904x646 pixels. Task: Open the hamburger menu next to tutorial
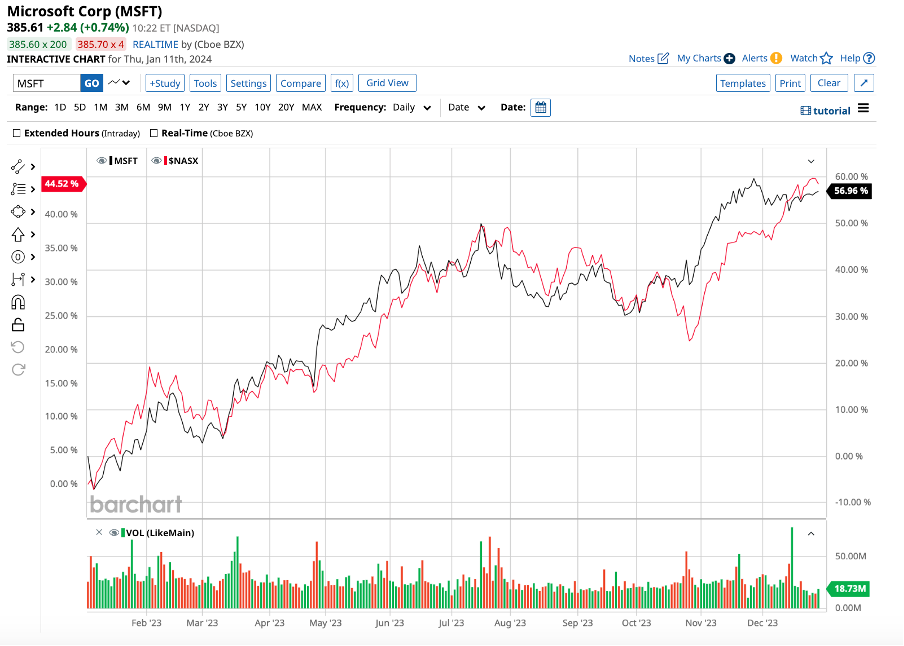coord(863,109)
